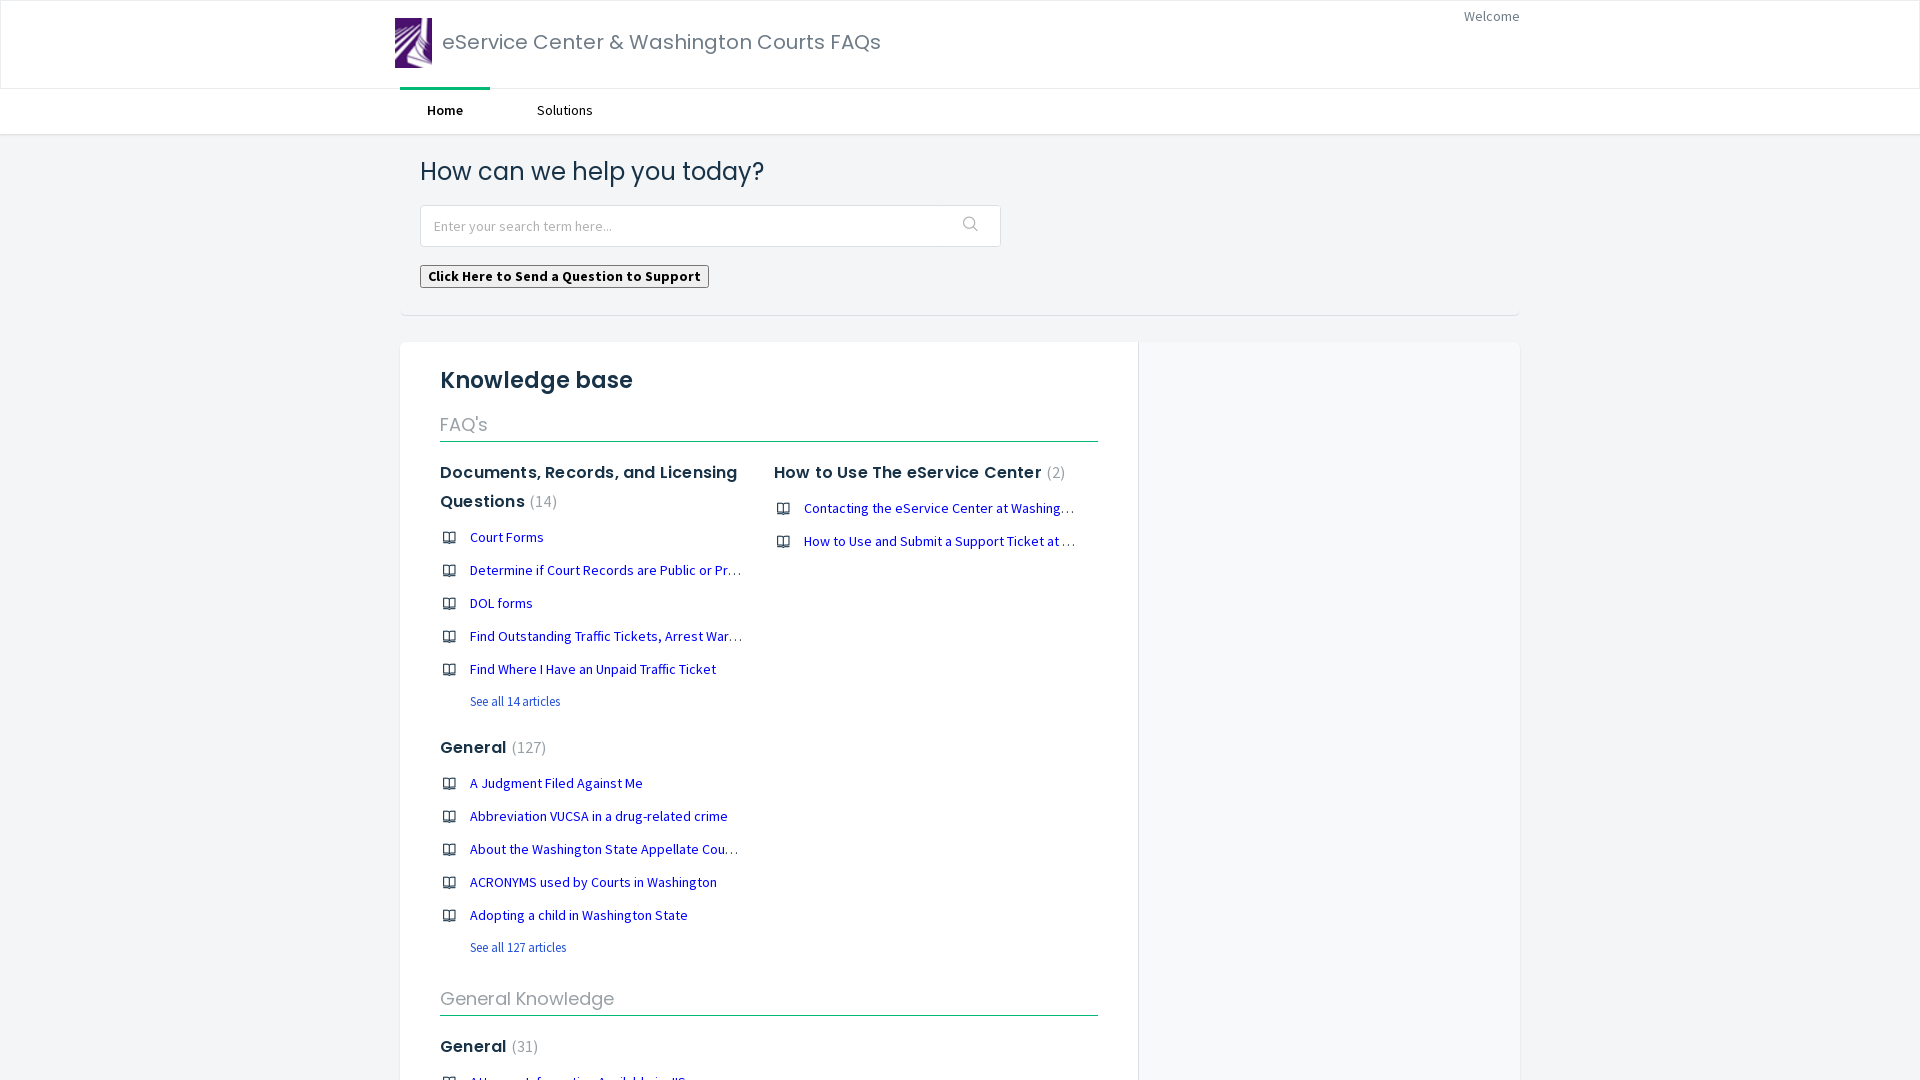
Task: Click the book icon beside Court Forms
Action: [449, 538]
